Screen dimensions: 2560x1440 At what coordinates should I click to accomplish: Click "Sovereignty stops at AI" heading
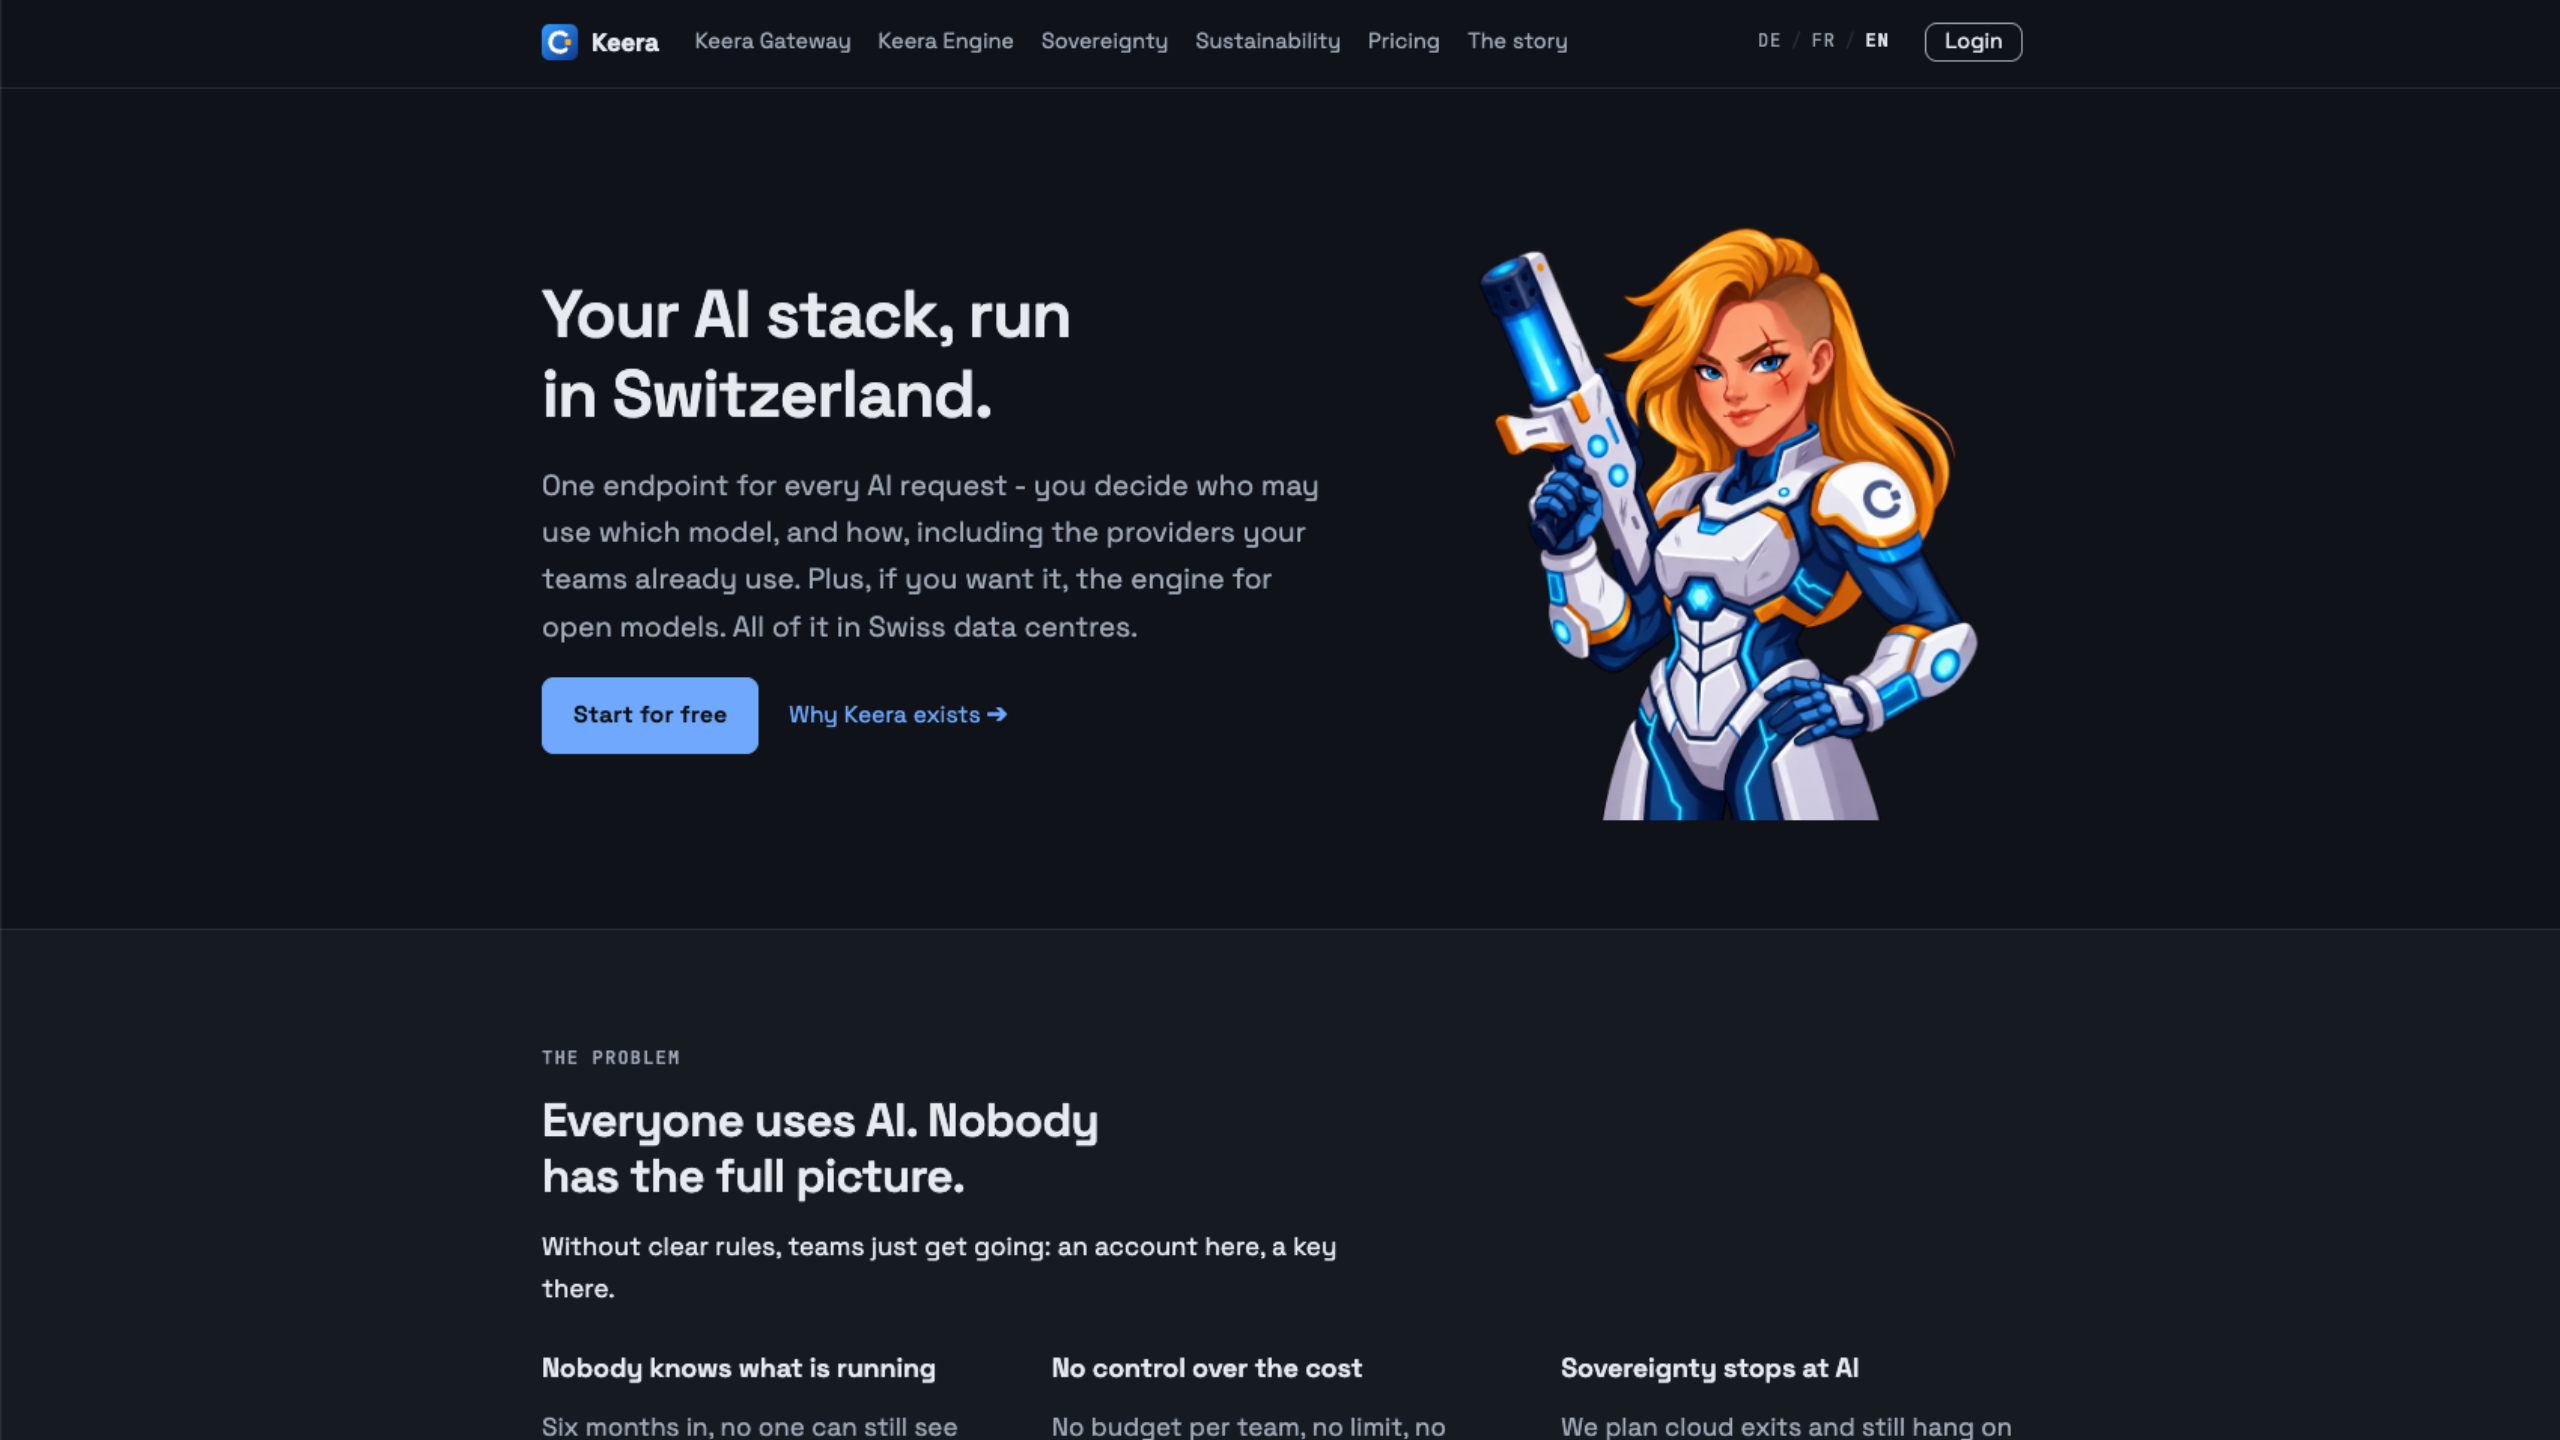click(x=1709, y=1368)
